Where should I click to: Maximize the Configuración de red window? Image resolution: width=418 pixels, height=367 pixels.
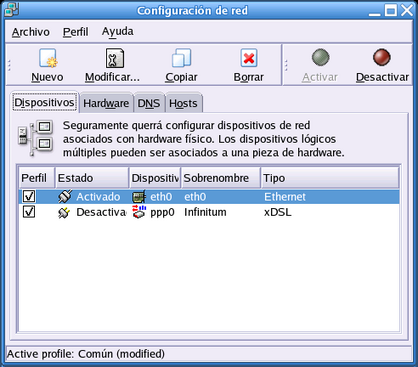point(391,10)
